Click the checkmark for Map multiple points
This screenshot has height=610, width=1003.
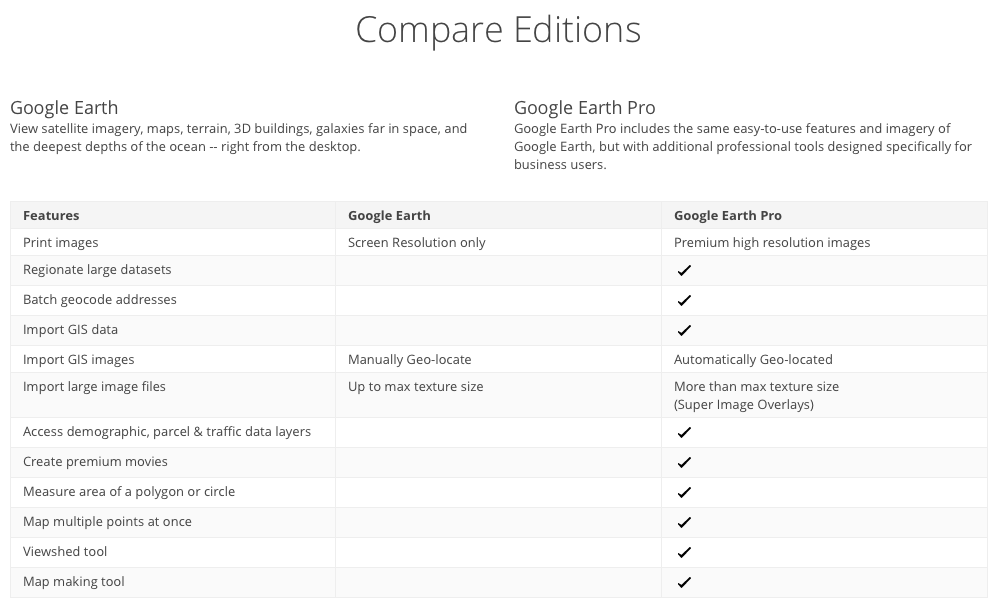(x=684, y=522)
